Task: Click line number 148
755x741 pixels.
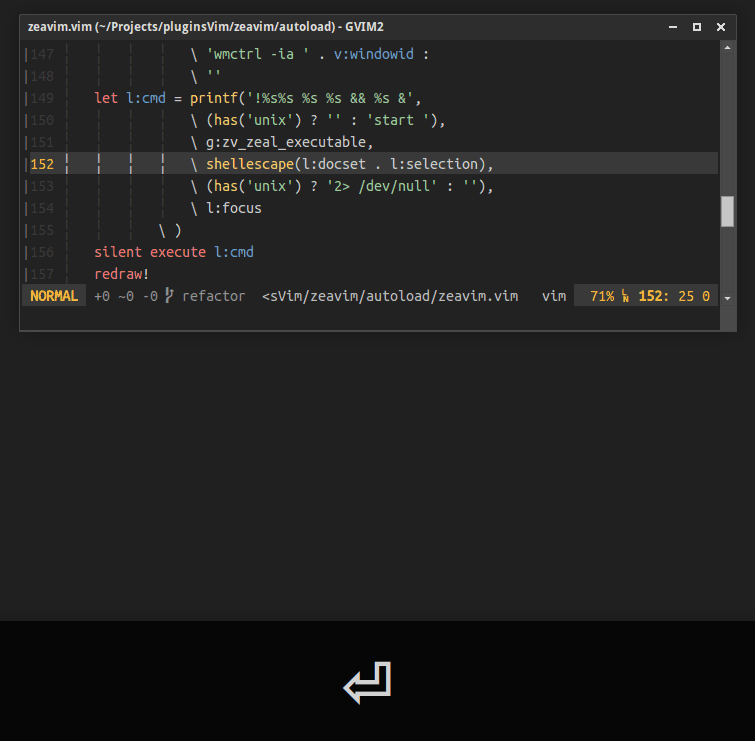Action: (42, 76)
